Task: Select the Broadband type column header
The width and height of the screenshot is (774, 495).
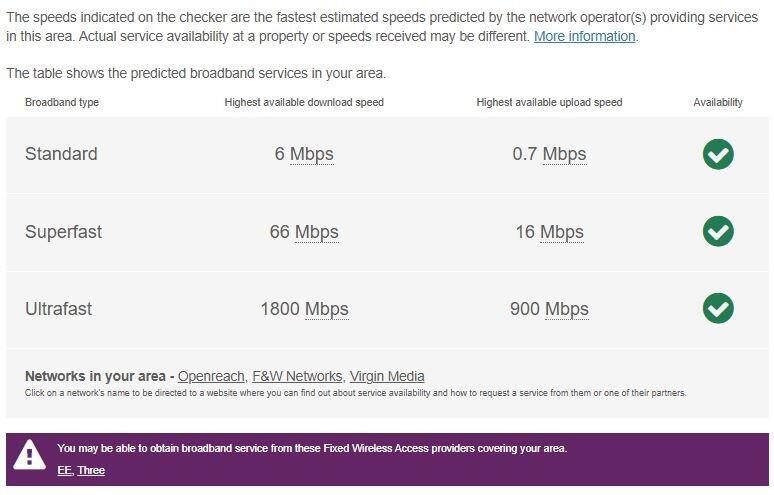Action: pos(62,102)
